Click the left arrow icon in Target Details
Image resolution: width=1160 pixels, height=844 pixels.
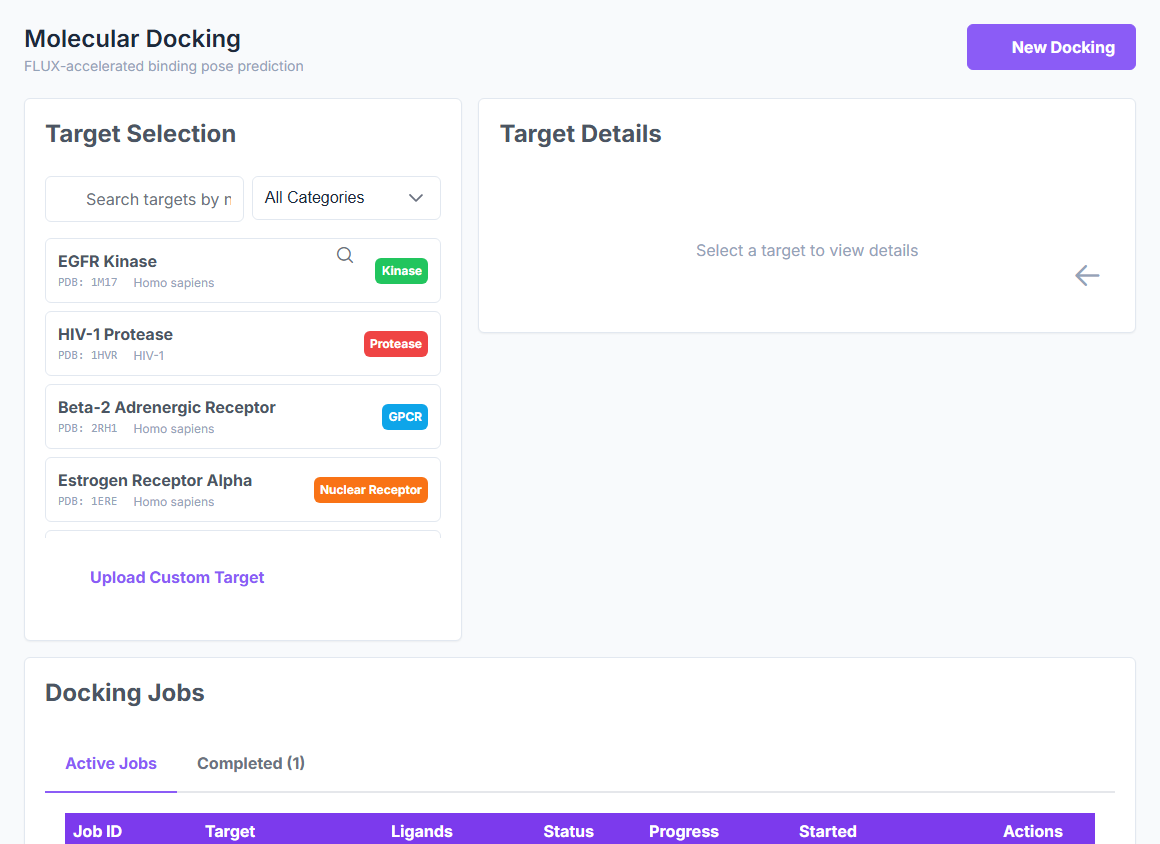1087,276
